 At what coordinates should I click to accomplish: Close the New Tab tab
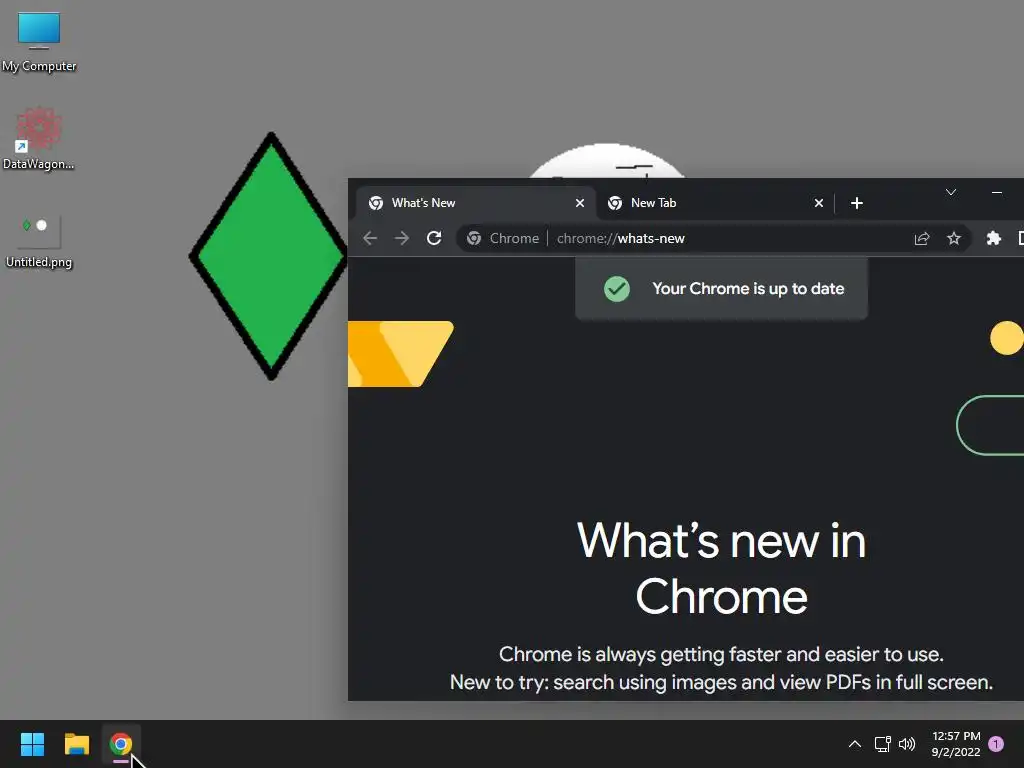[818, 203]
